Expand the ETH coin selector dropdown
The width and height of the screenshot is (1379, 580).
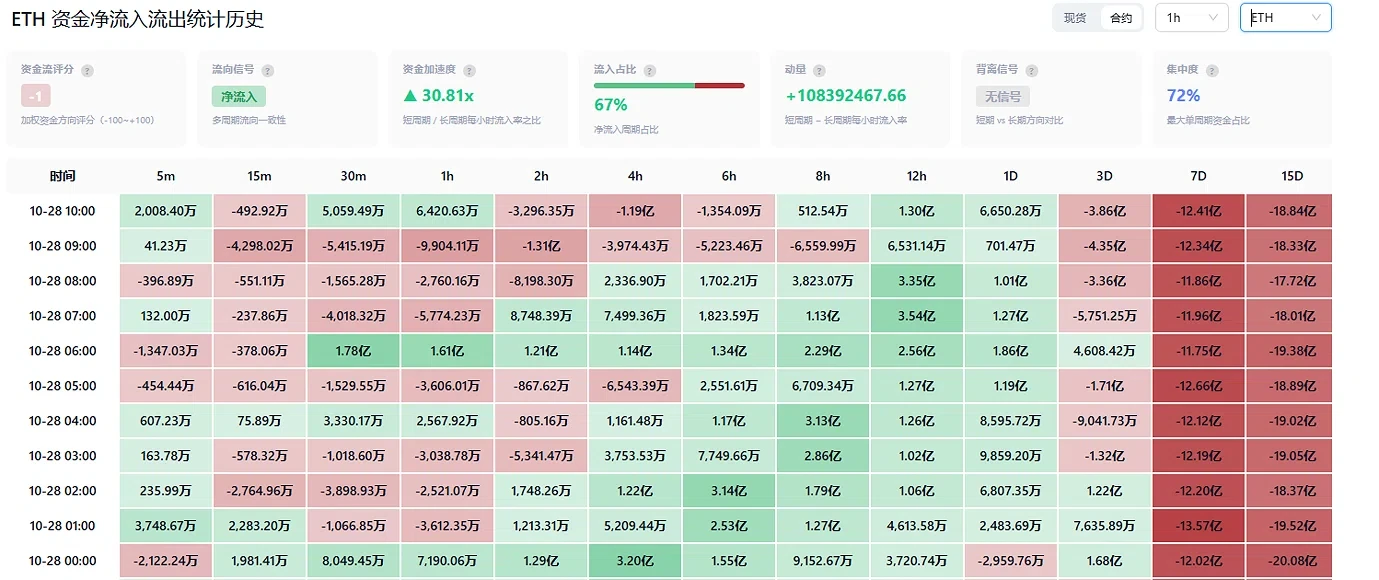pyautogui.click(x=1285, y=18)
